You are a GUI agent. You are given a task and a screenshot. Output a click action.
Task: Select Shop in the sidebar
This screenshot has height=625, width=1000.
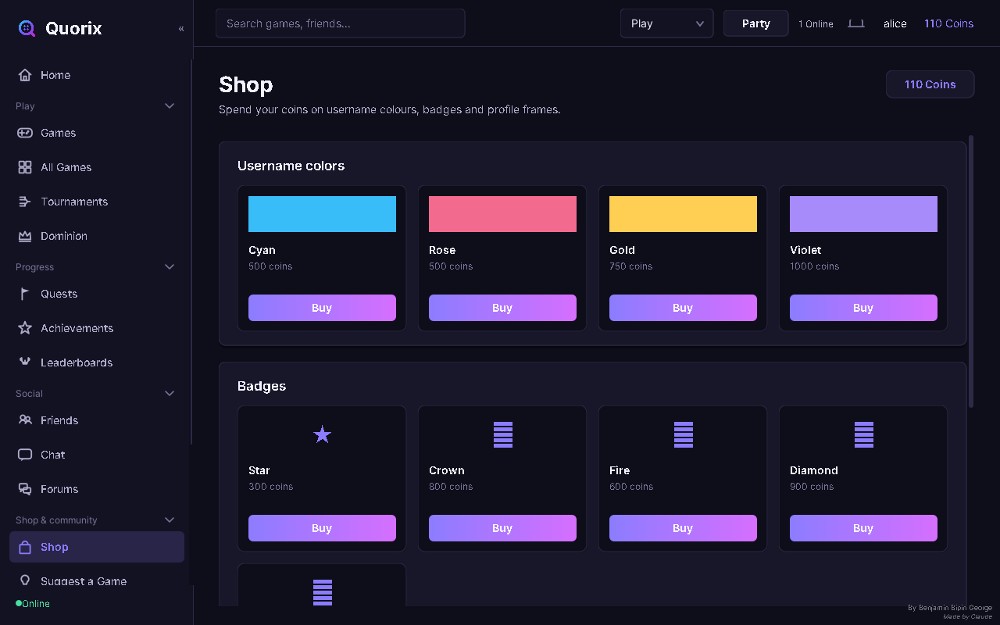(97, 547)
